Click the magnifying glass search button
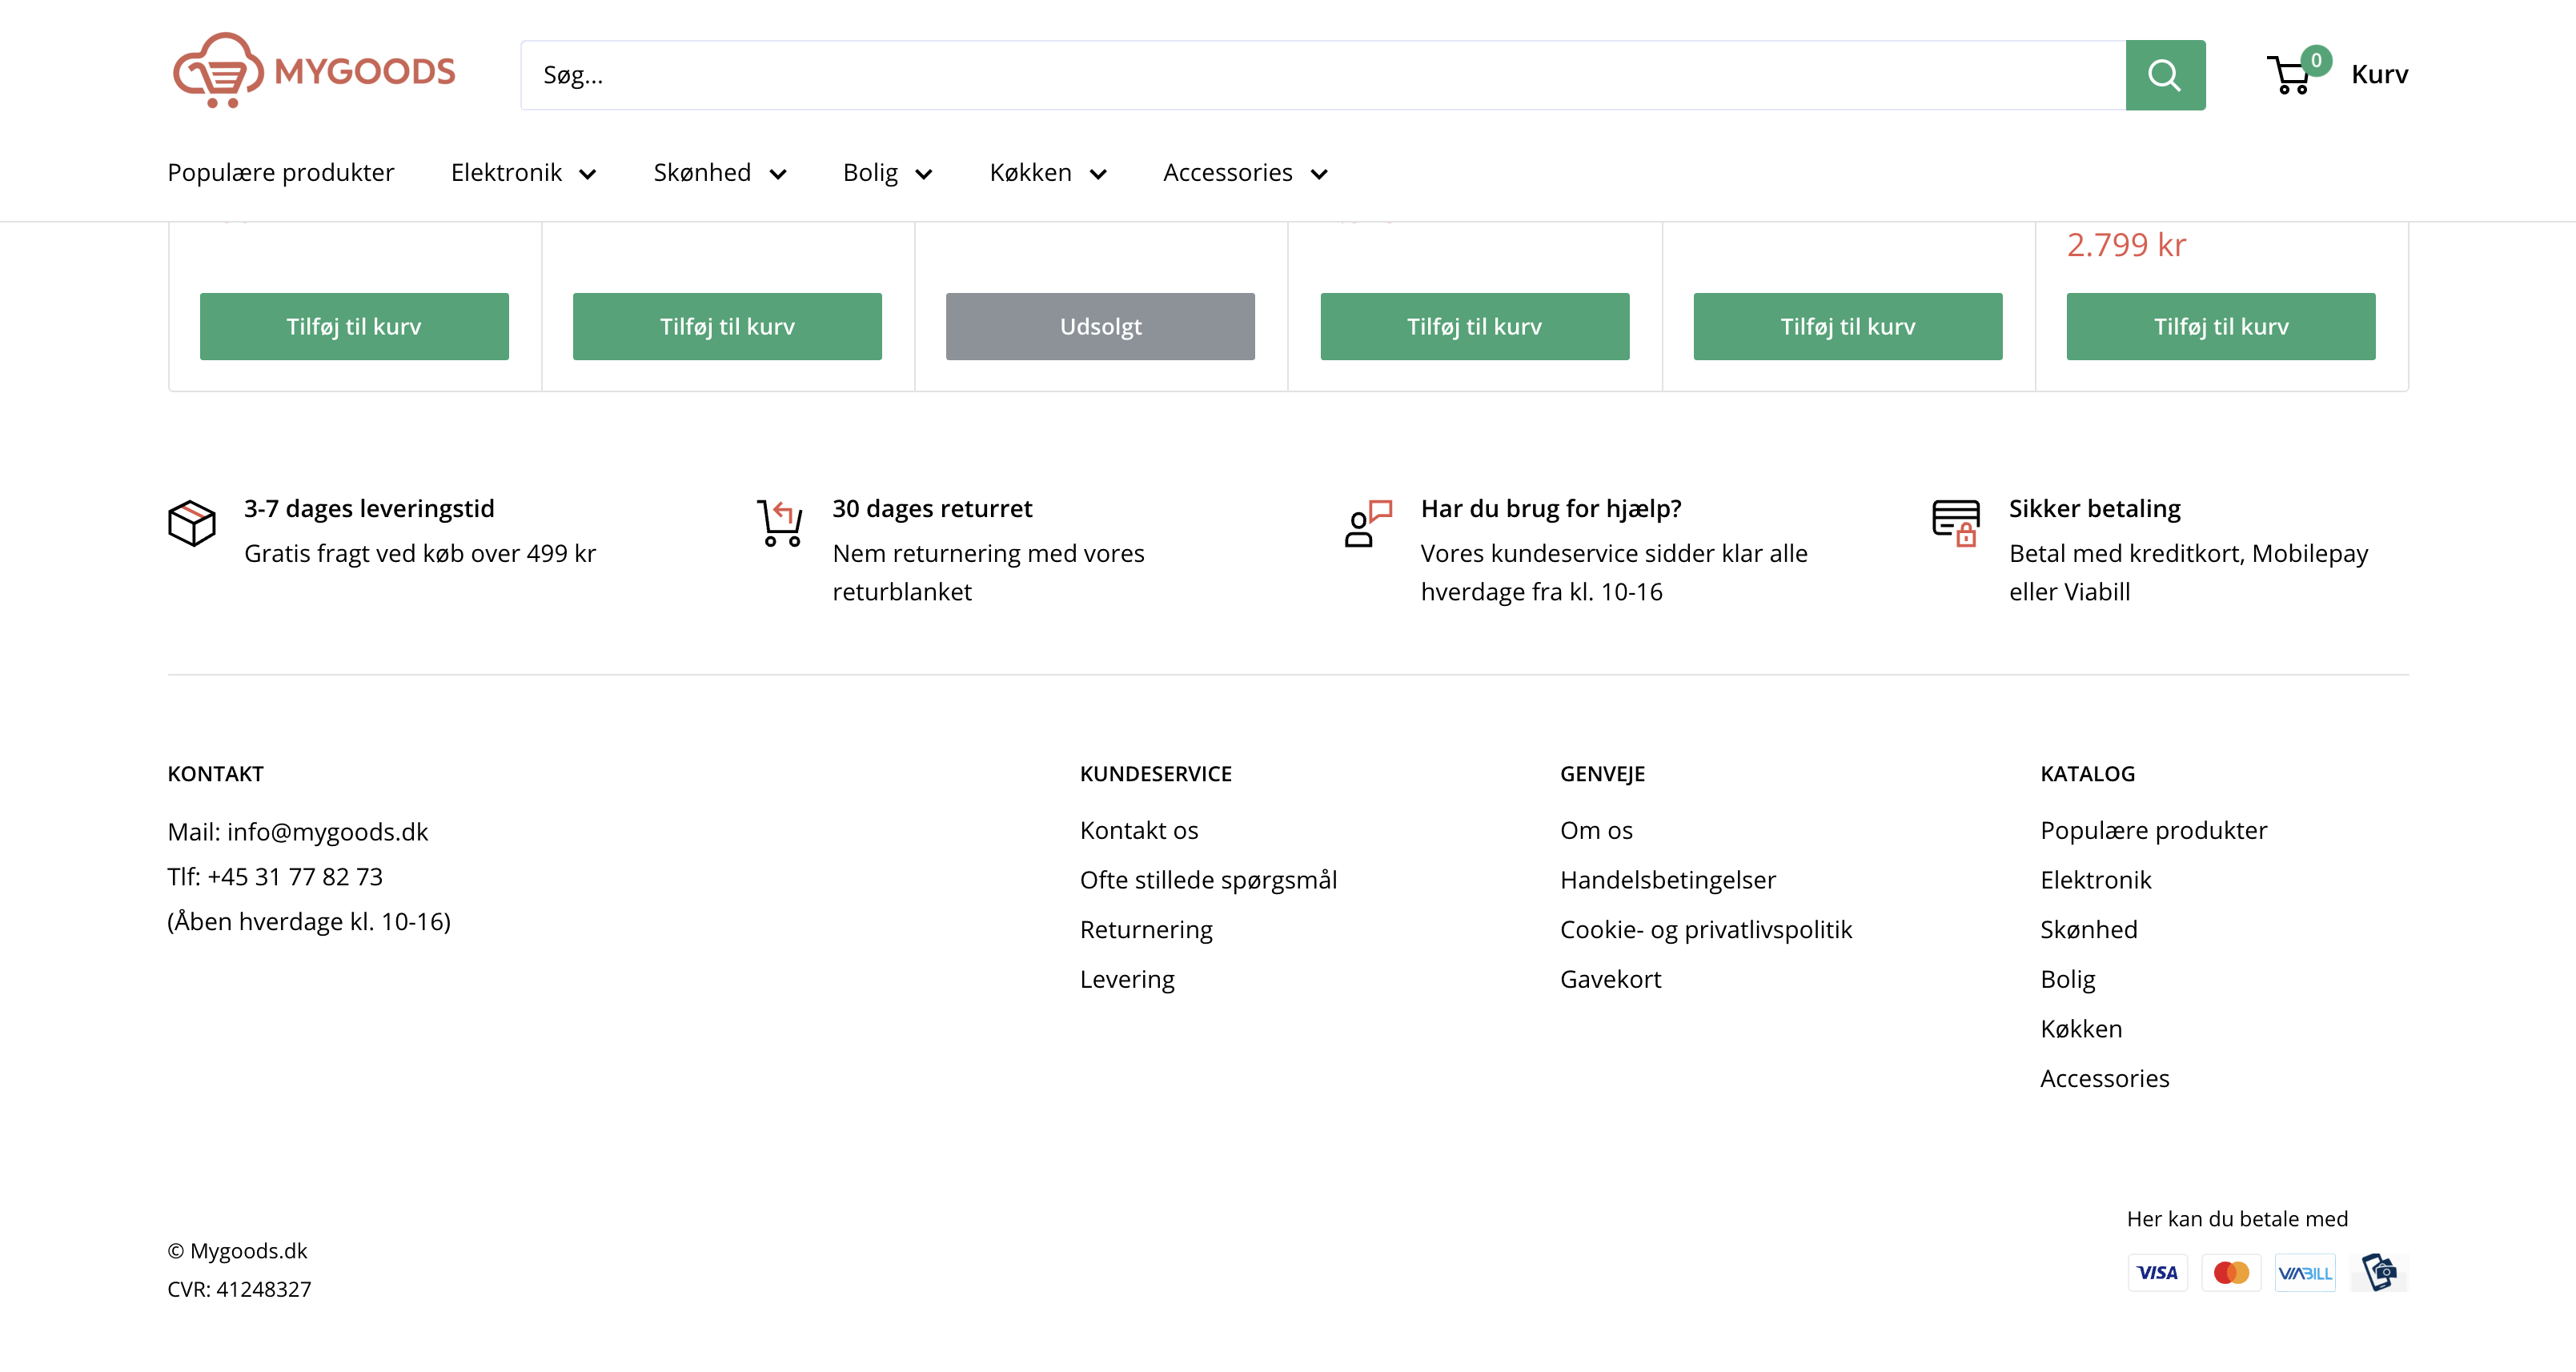The width and height of the screenshot is (2576, 1372). [x=2164, y=75]
